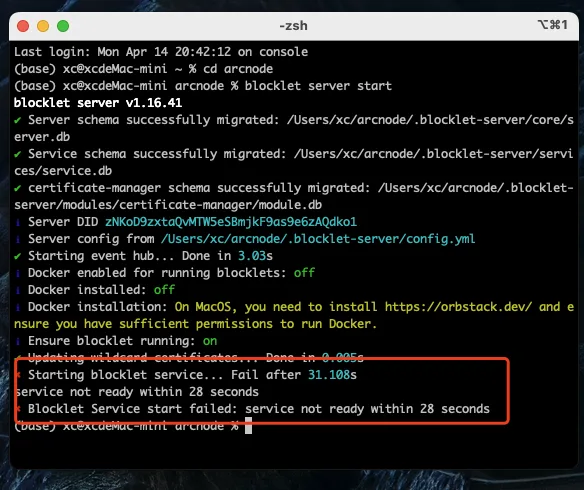Screen dimensions: 584x490
Task: Click the red X beside Starting blocklet service
Action: (18, 375)
